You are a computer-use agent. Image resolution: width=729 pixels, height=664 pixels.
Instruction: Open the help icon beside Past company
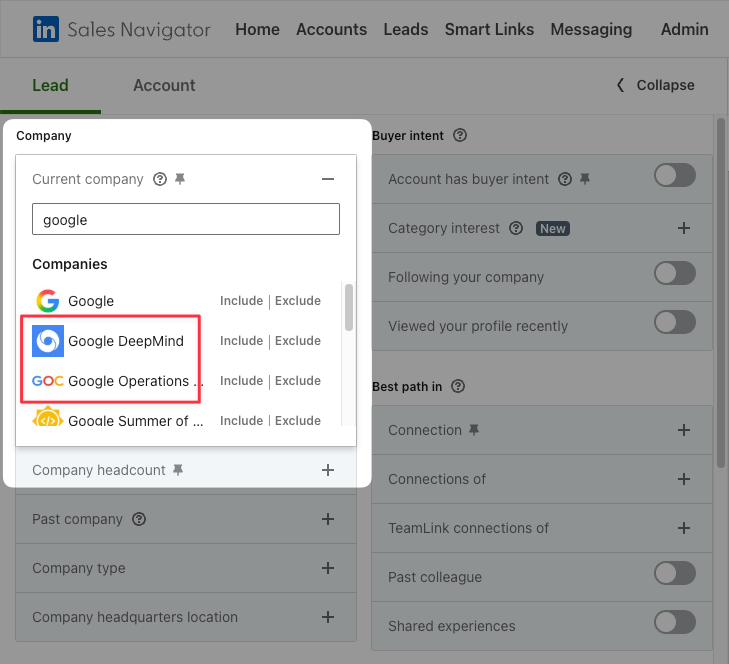click(x=139, y=519)
